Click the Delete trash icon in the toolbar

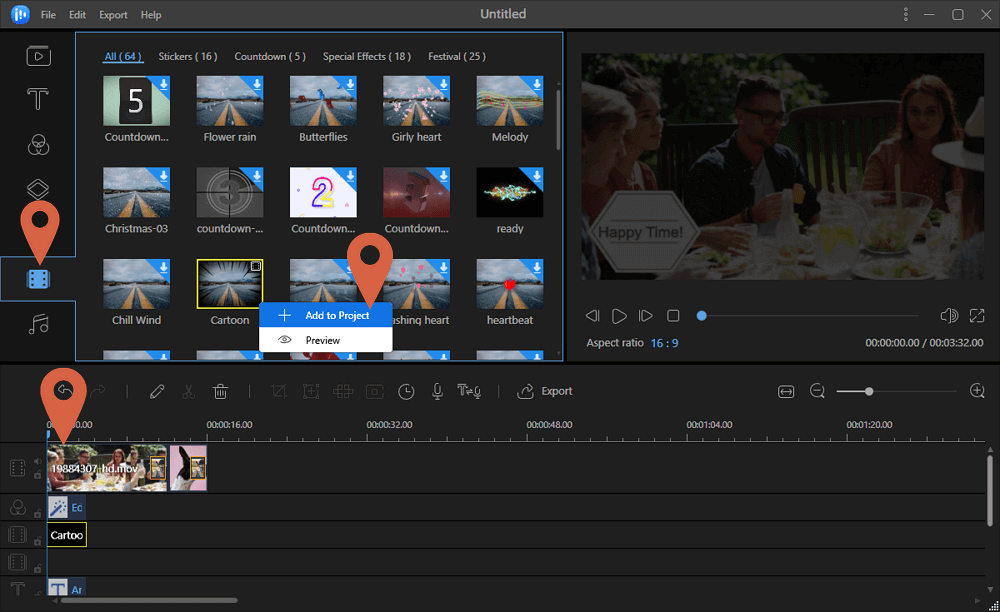point(220,391)
